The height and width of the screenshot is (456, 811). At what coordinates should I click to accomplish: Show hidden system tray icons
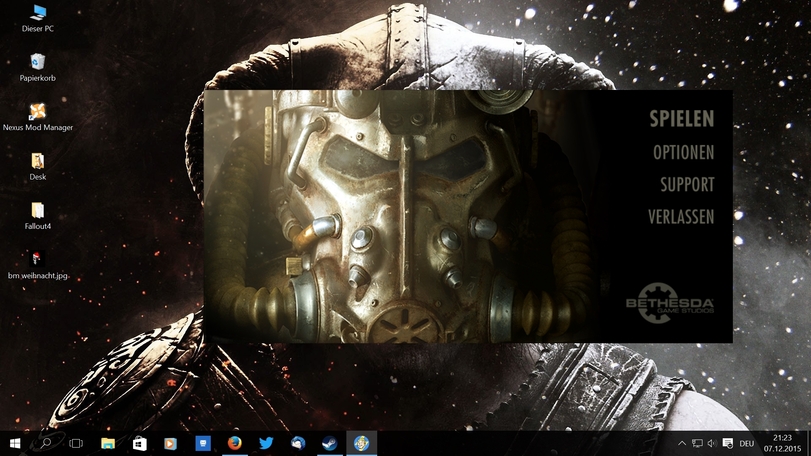tap(682, 443)
